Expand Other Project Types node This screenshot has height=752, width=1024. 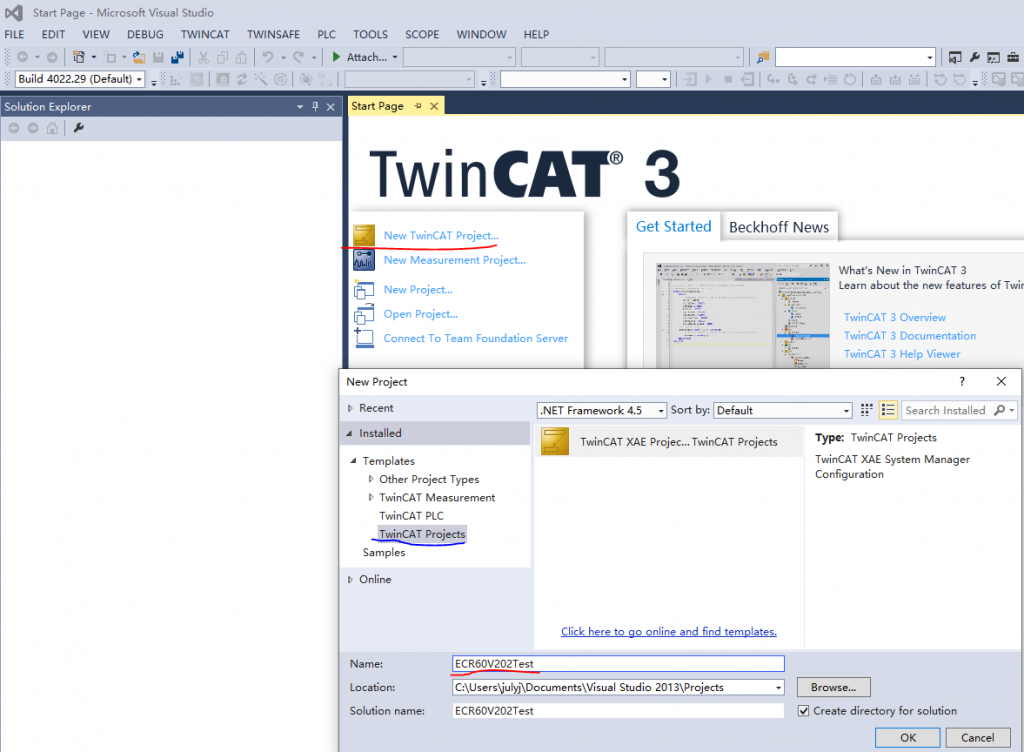coord(370,479)
